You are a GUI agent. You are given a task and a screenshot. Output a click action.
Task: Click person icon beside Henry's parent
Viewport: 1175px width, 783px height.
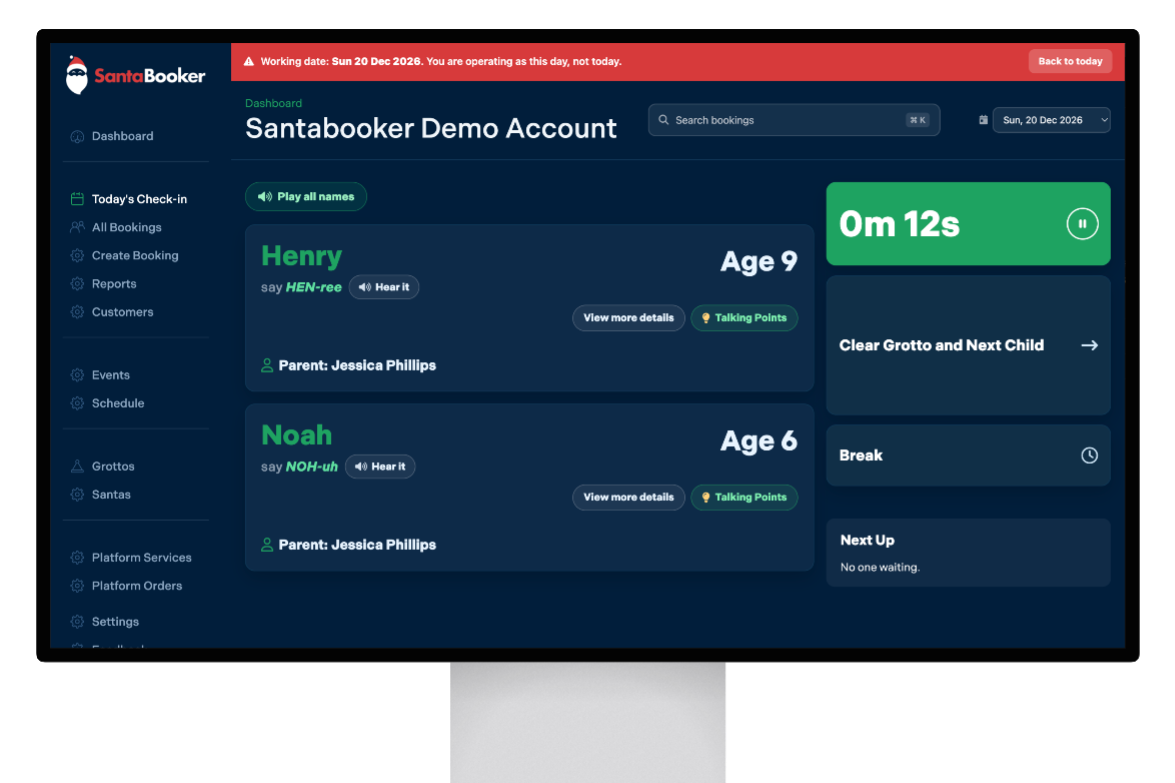[x=267, y=366]
